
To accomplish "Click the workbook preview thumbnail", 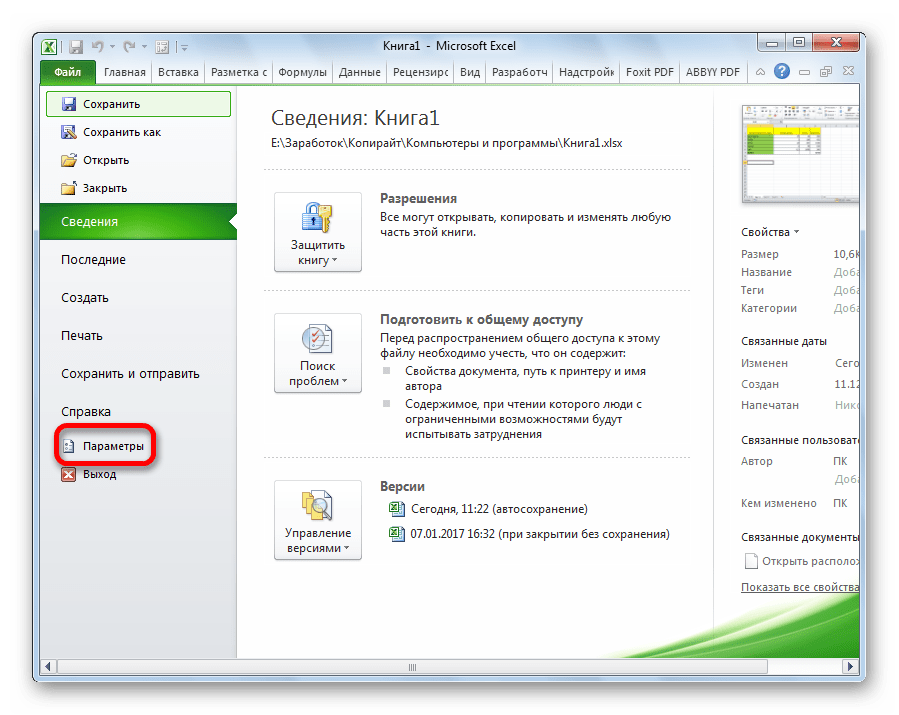I will 800,154.
